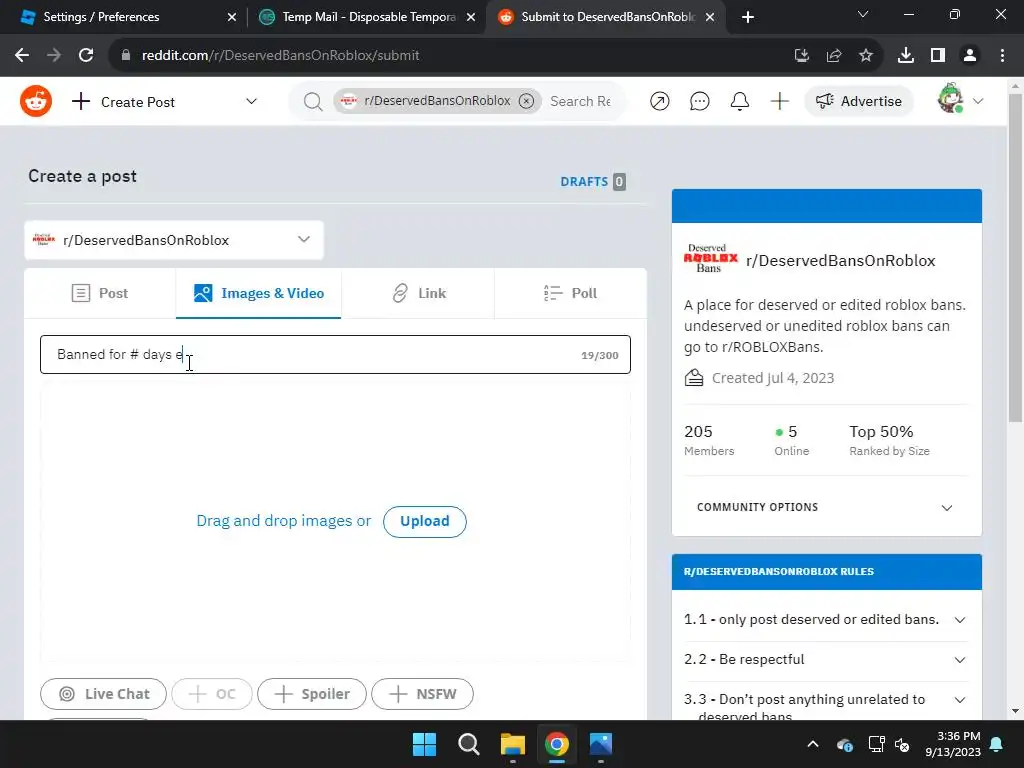Screen dimensions: 1024x768
Task: Open Chrome three-dot menu
Action: point(1002,56)
